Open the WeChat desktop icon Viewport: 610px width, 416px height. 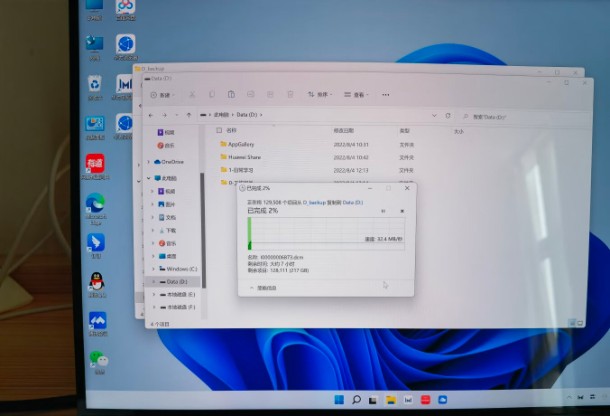(98, 359)
